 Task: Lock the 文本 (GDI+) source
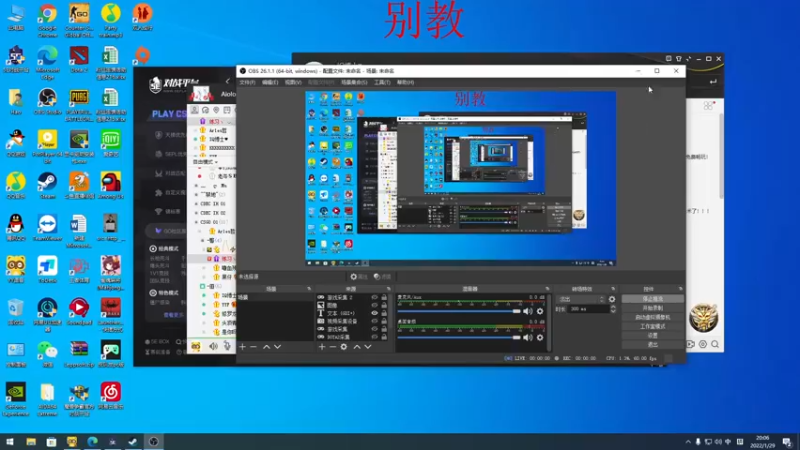384,313
